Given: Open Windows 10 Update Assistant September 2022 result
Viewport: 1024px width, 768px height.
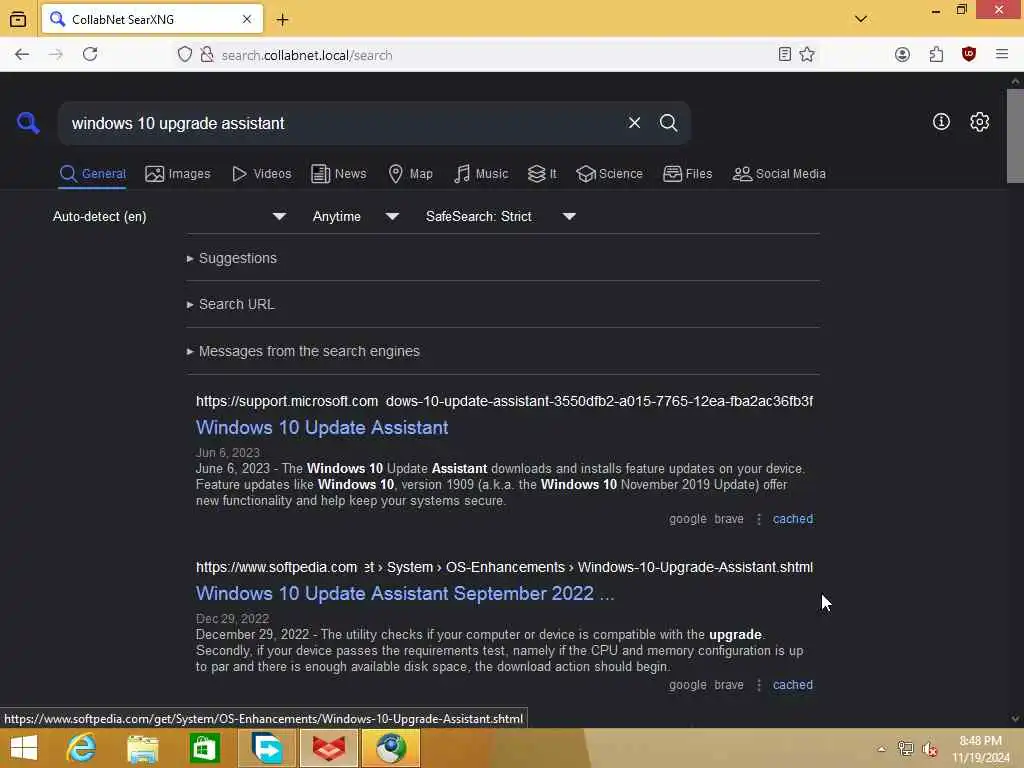Looking at the screenshot, I should click(x=405, y=594).
